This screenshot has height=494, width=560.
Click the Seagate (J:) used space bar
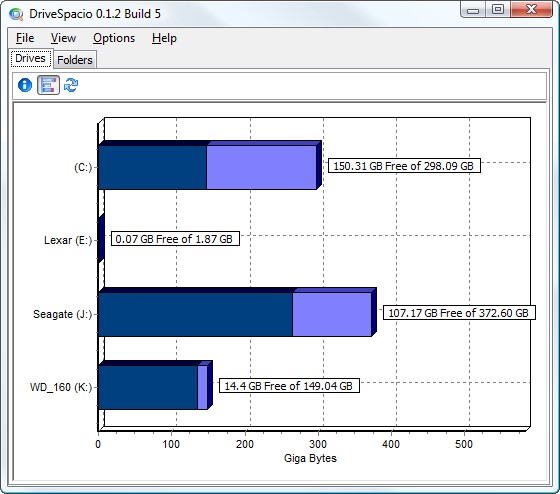coord(195,314)
